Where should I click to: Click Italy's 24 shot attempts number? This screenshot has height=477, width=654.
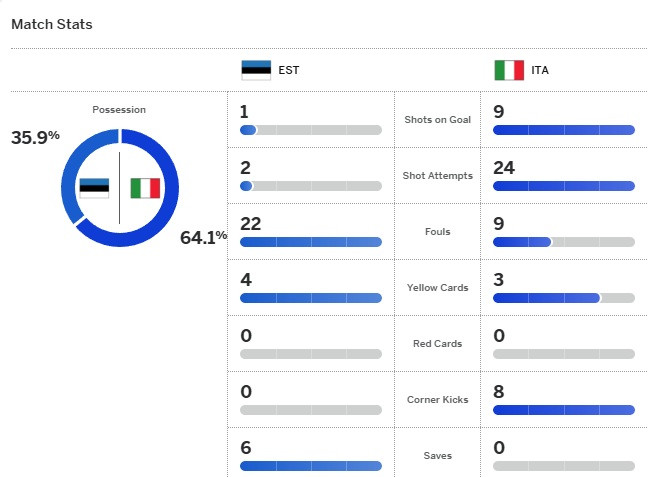point(504,167)
